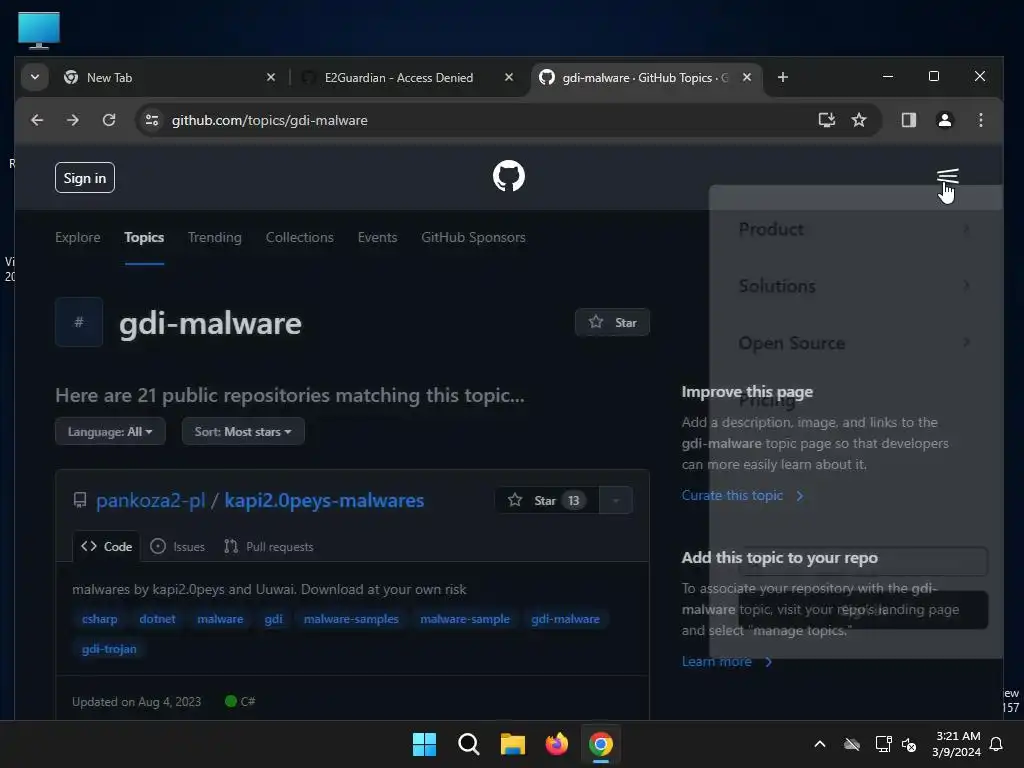Go back to the previous page

(x=37, y=120)
